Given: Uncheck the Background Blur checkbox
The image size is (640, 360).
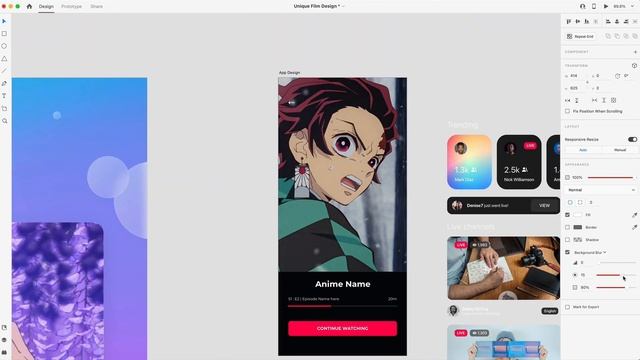Looking at the screenshot, I should point(567,252).
